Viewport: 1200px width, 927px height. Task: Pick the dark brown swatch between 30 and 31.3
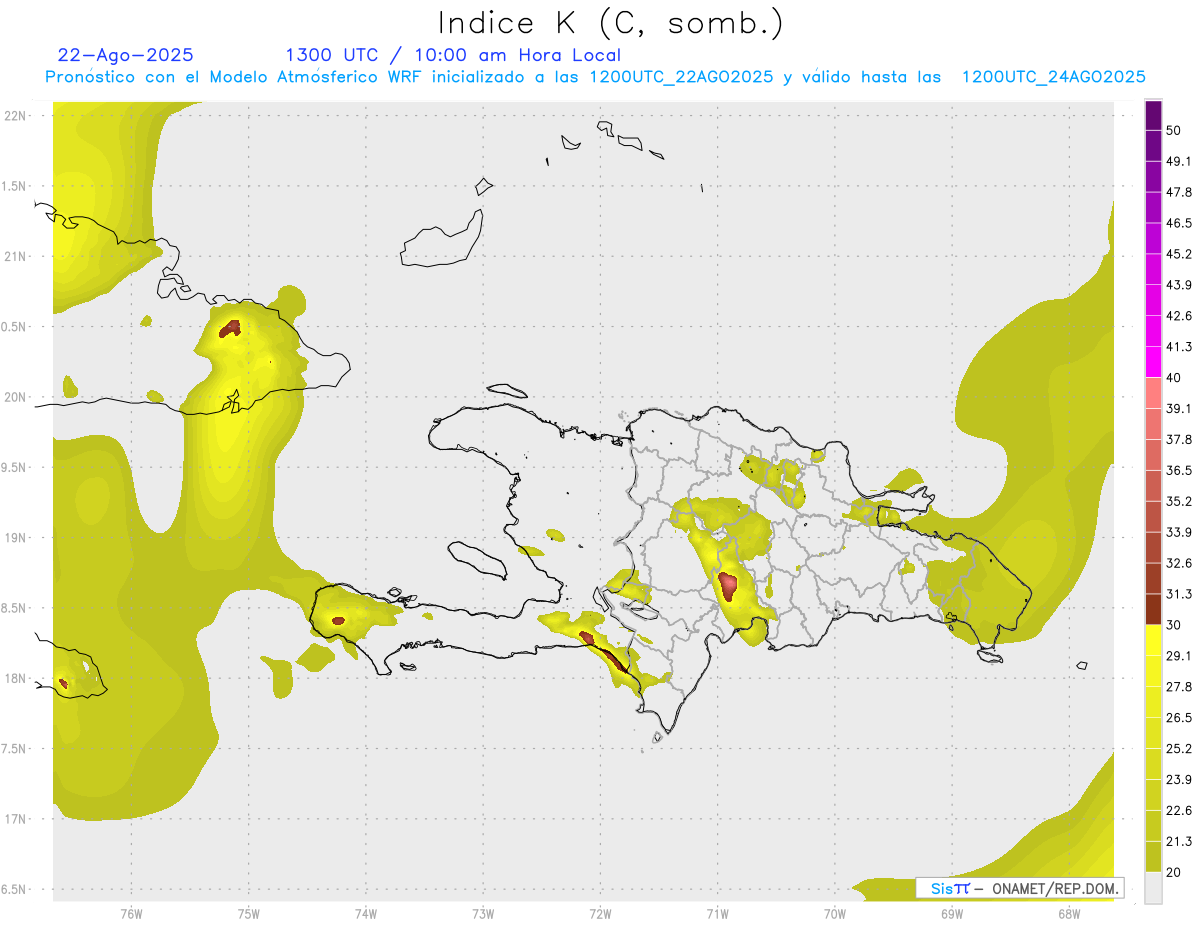click(x=1154, y=609)
